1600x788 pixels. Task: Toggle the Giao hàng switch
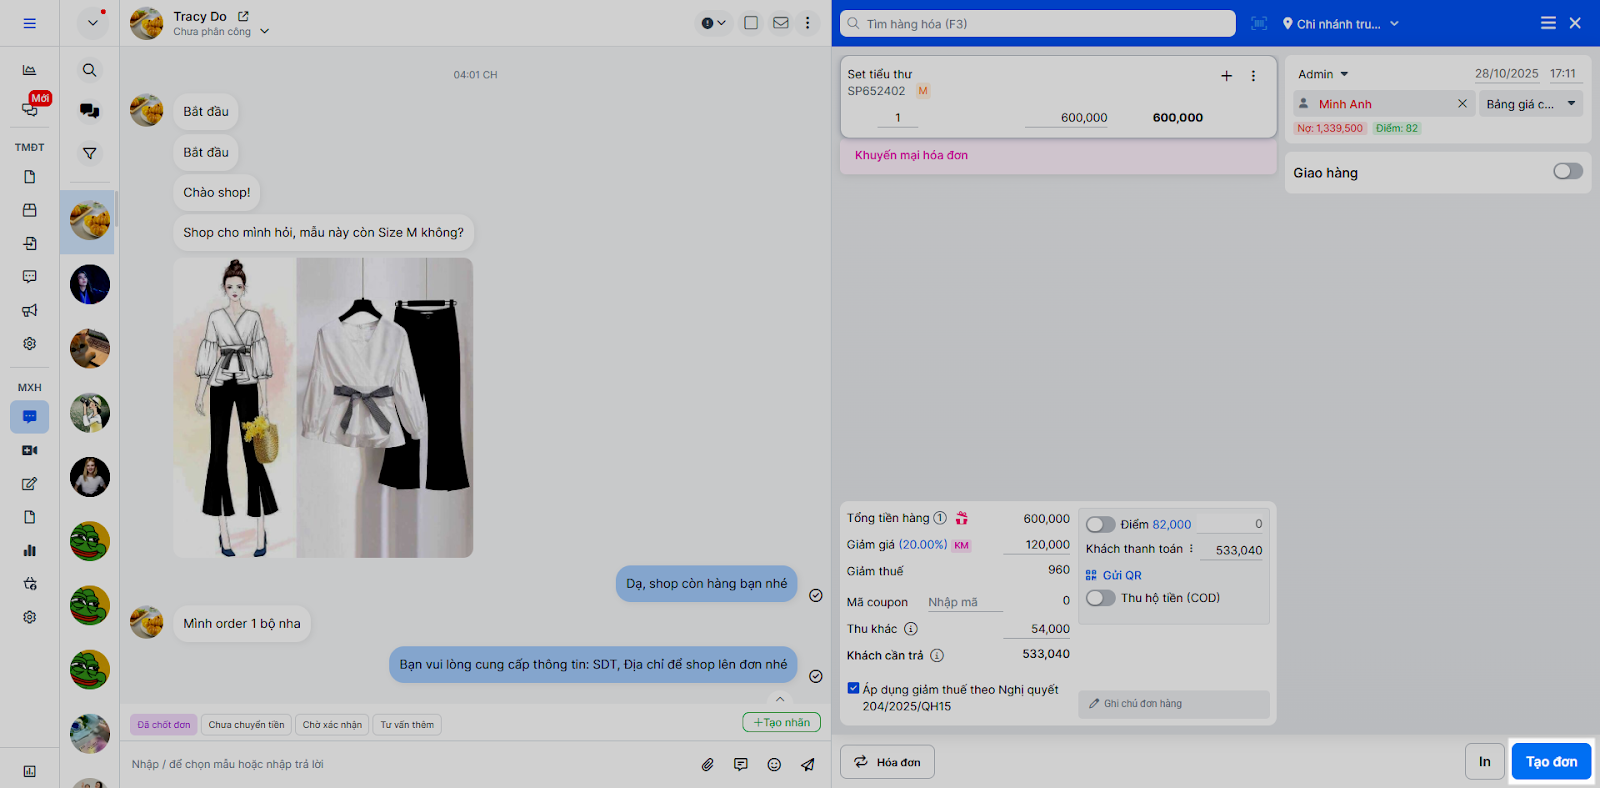tap(1567, 171)
